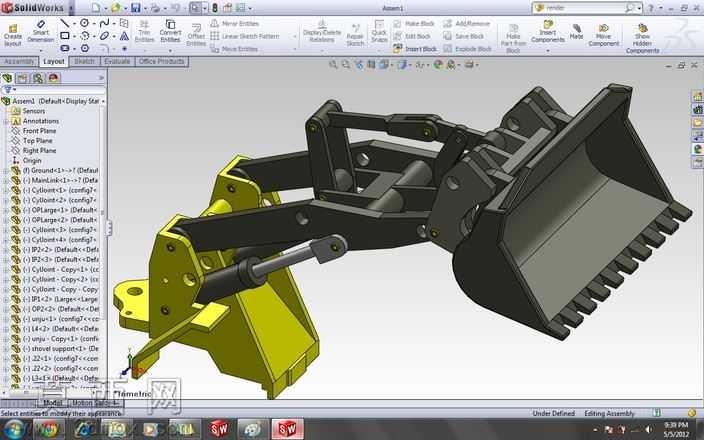This screenshot has height=440, width=704.
Task: Click the taskbar clock showing 9:39 PM
Action: 676,429
